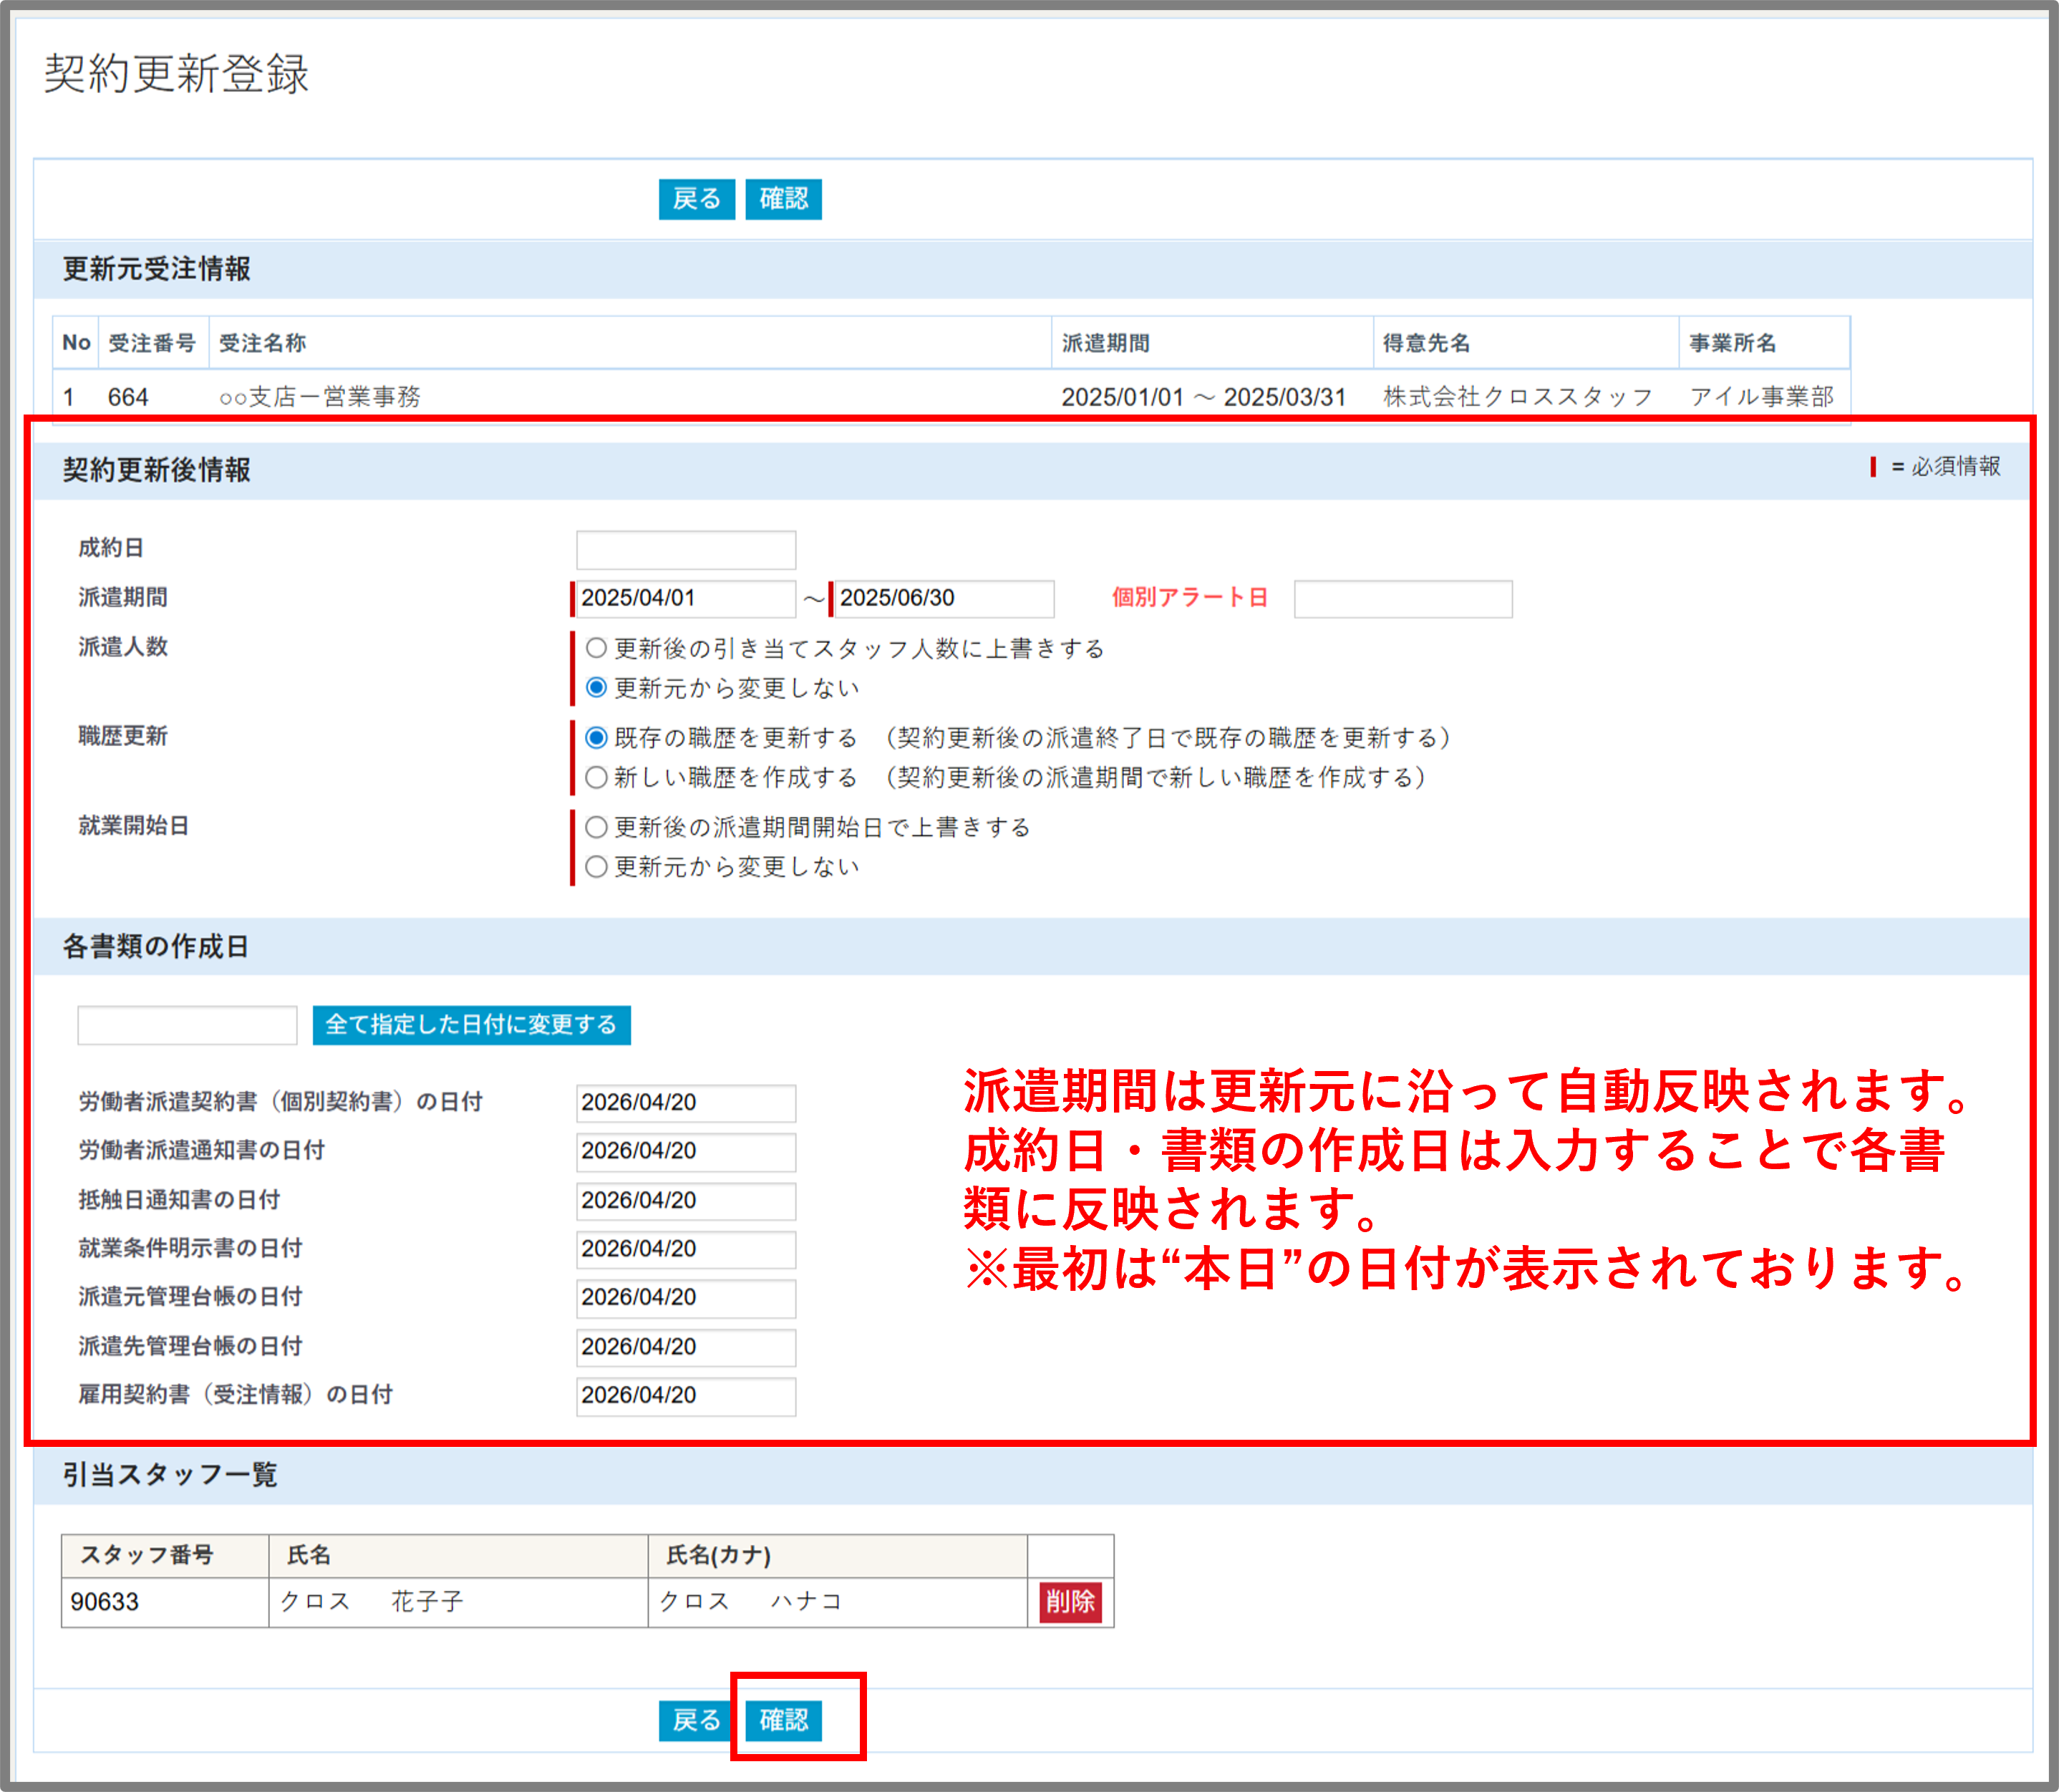This screenshot has width=2059, height=1792.
Task: Click スタッフ番号 column header
Action: click(165, 1556)
